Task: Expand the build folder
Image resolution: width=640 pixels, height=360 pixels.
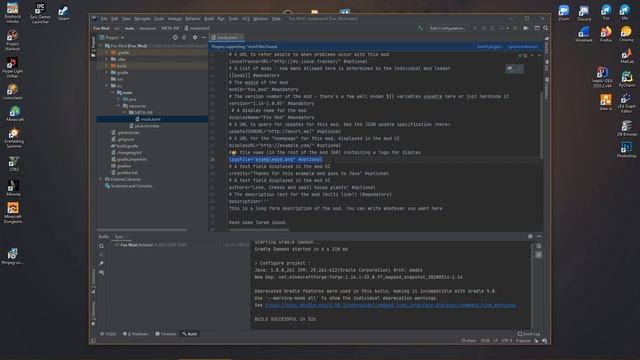Action: 107,66
